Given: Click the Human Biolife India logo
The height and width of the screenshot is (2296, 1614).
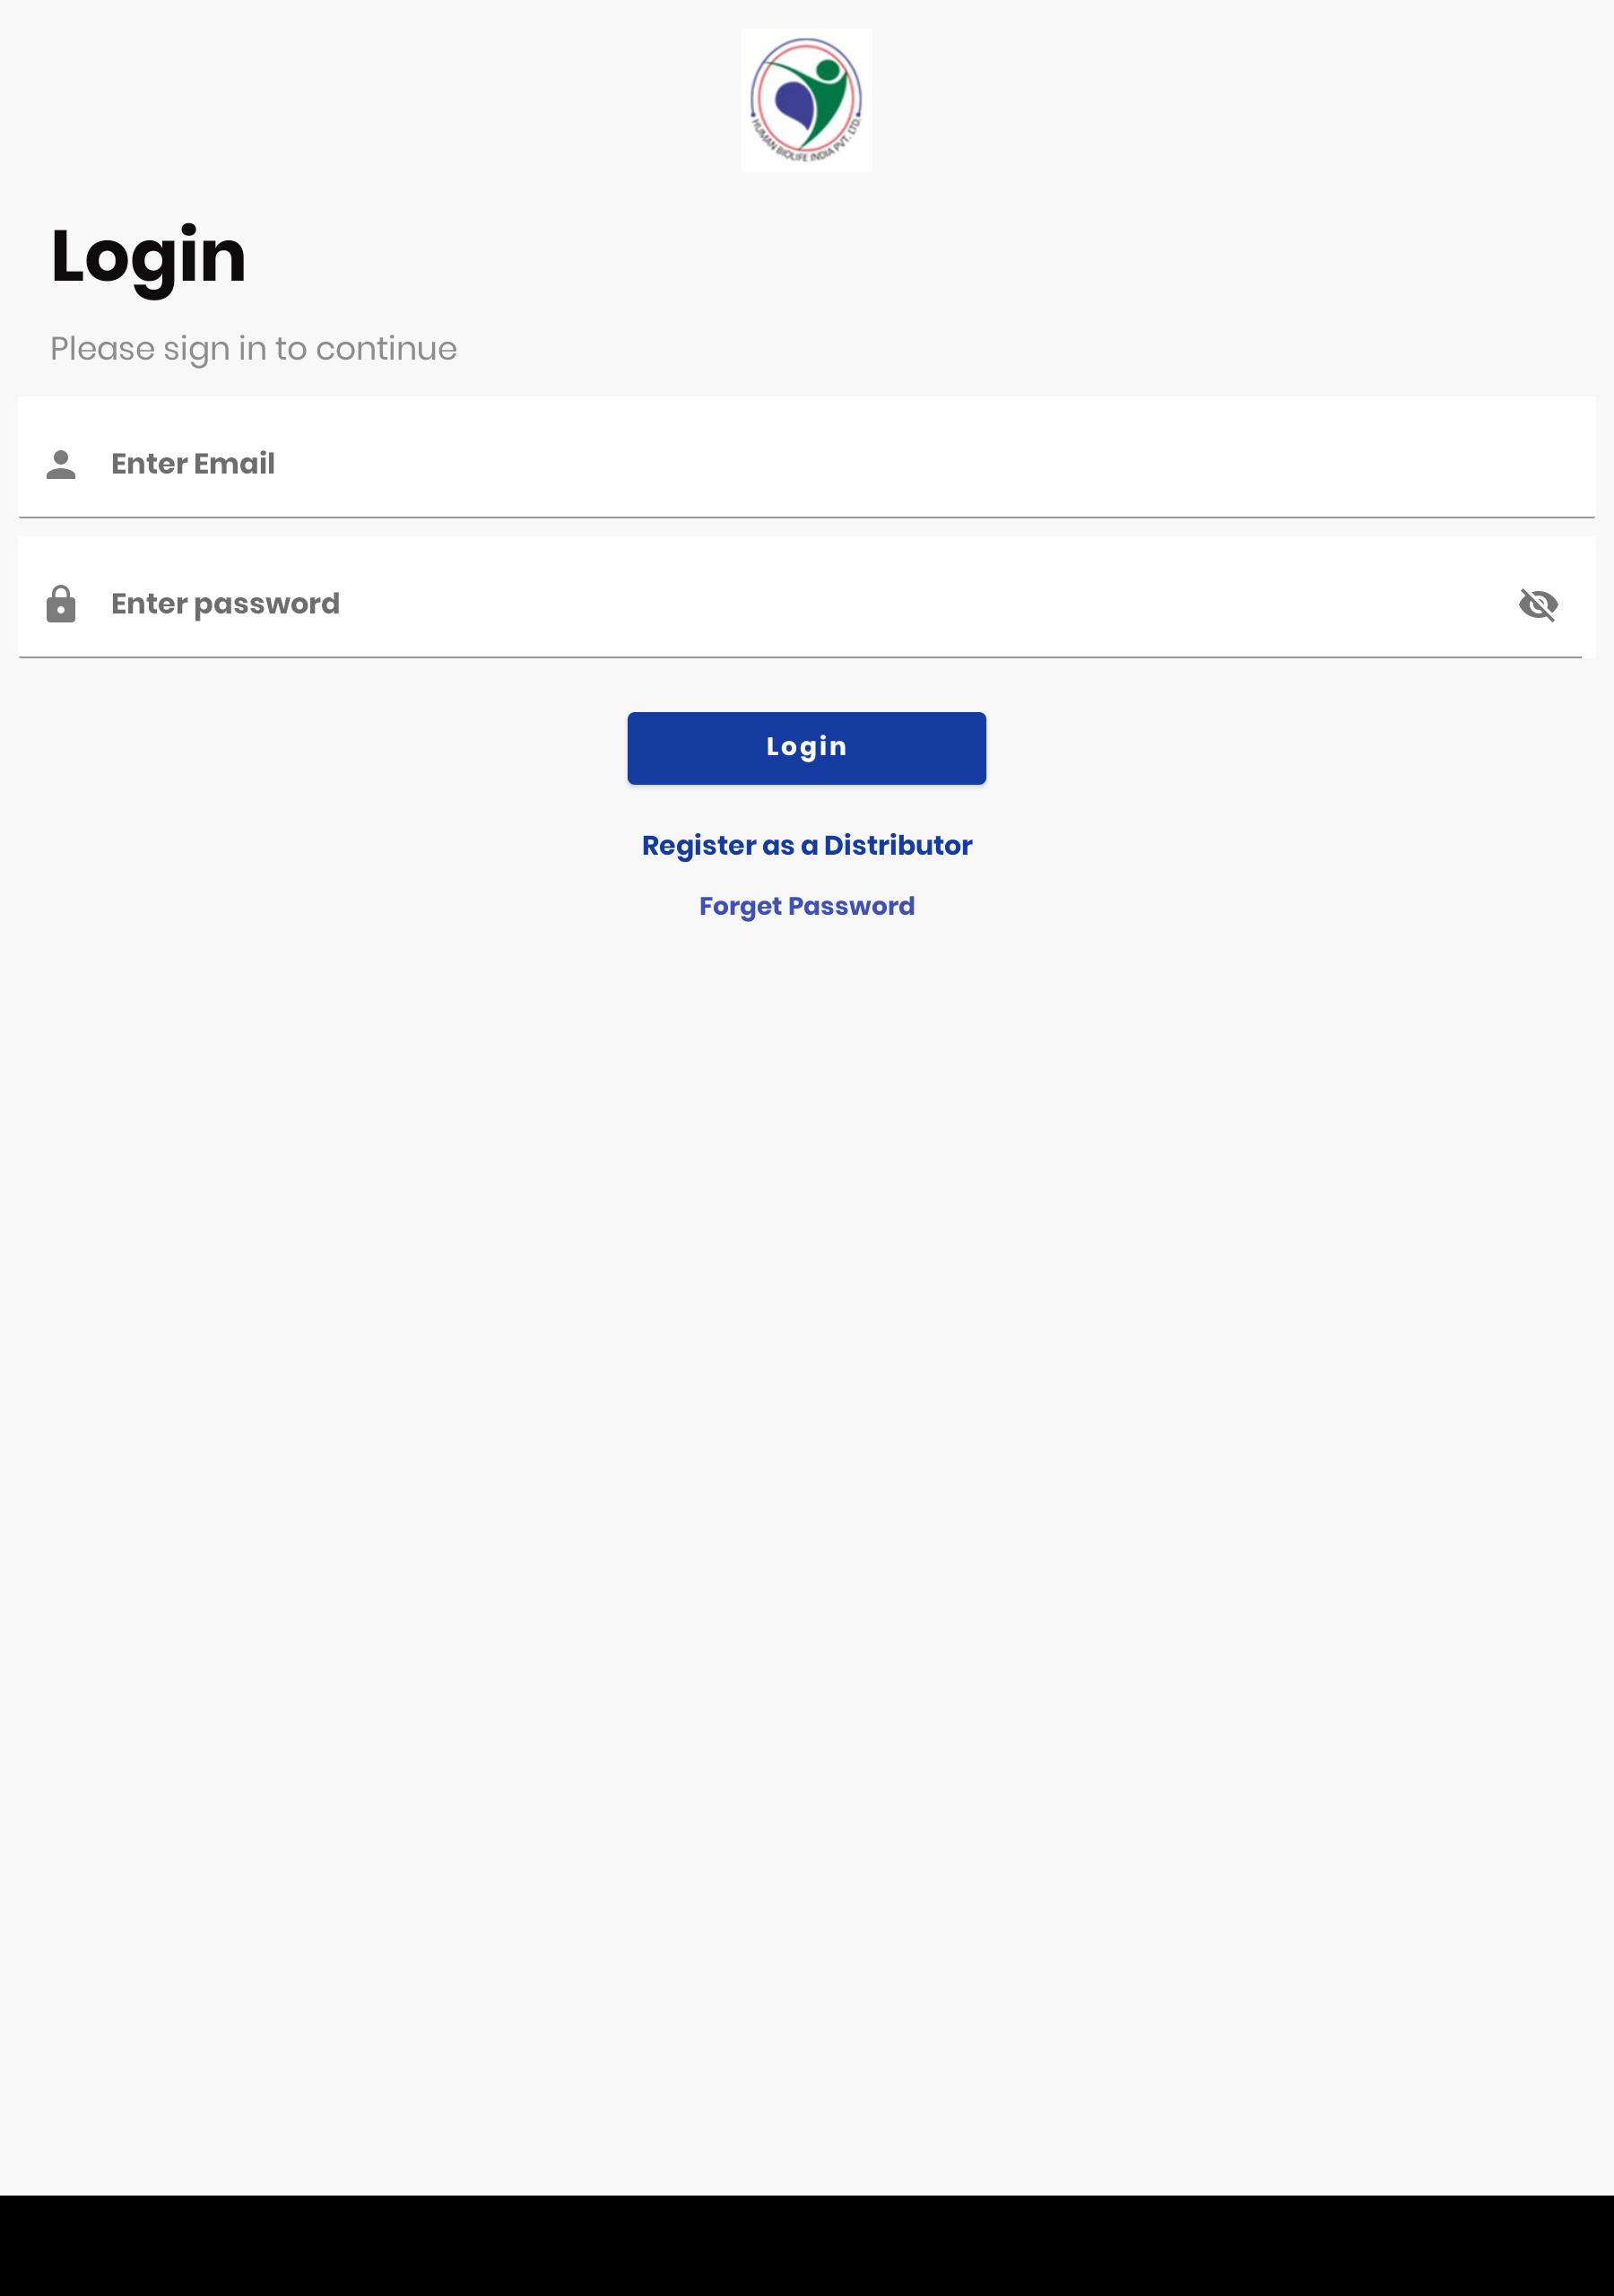Looking at the screenshot, I should tap(806, 100).
